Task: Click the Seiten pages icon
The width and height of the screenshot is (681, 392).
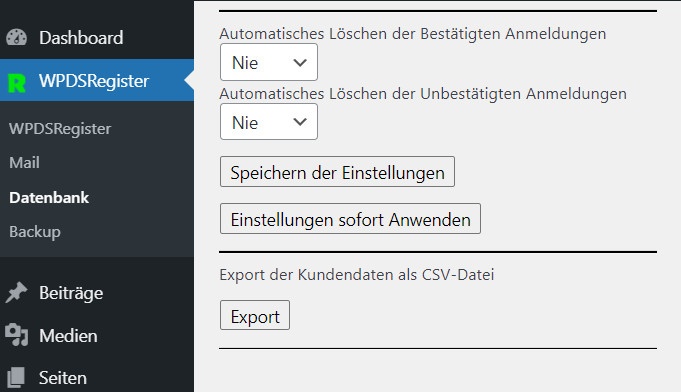Action: (x=16, y=377)
